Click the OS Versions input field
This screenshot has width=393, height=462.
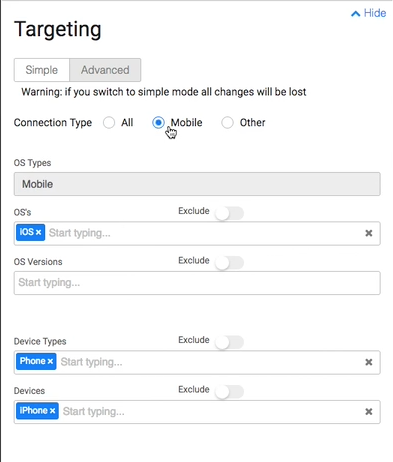pos(197,283)
